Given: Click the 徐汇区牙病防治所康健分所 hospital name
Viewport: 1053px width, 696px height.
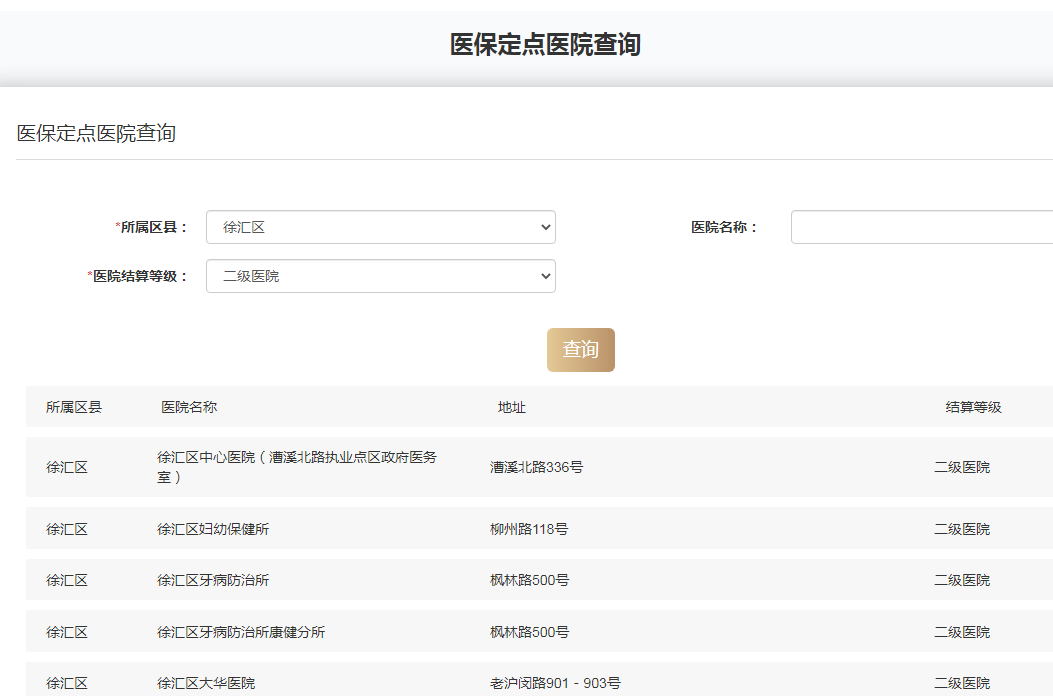Looking at the screenshot, I should coord(241,632).
